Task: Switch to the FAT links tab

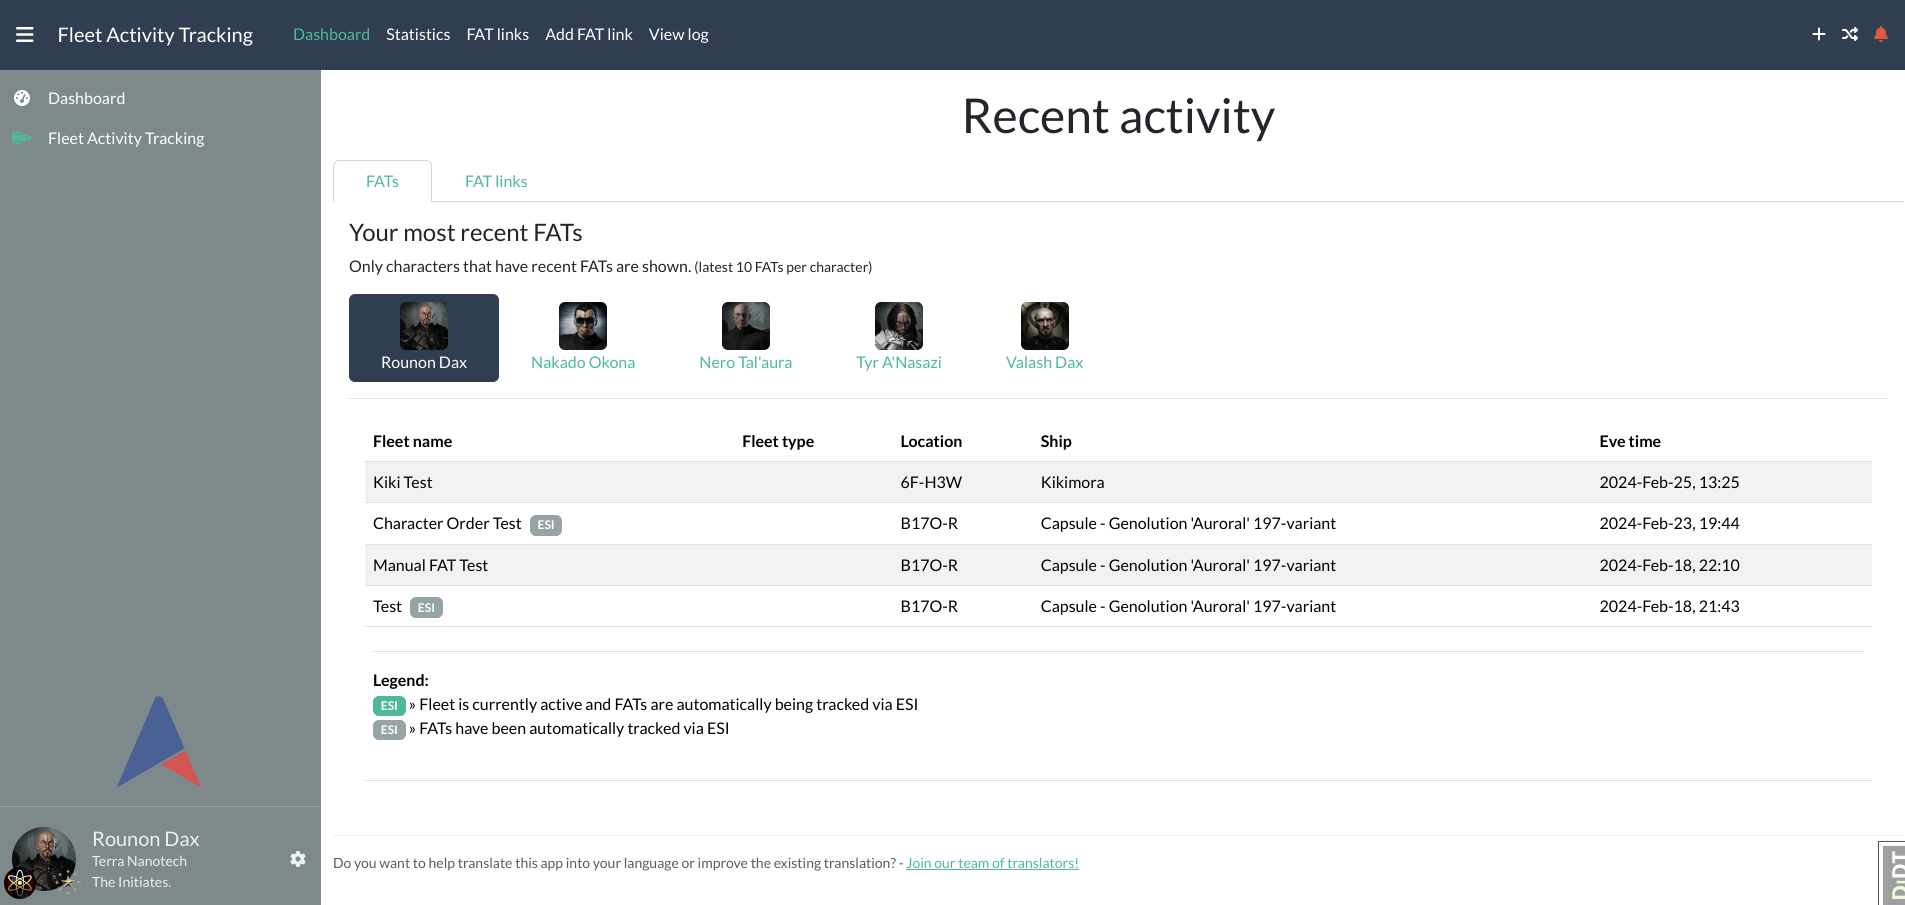Action: tap(496, 181)
